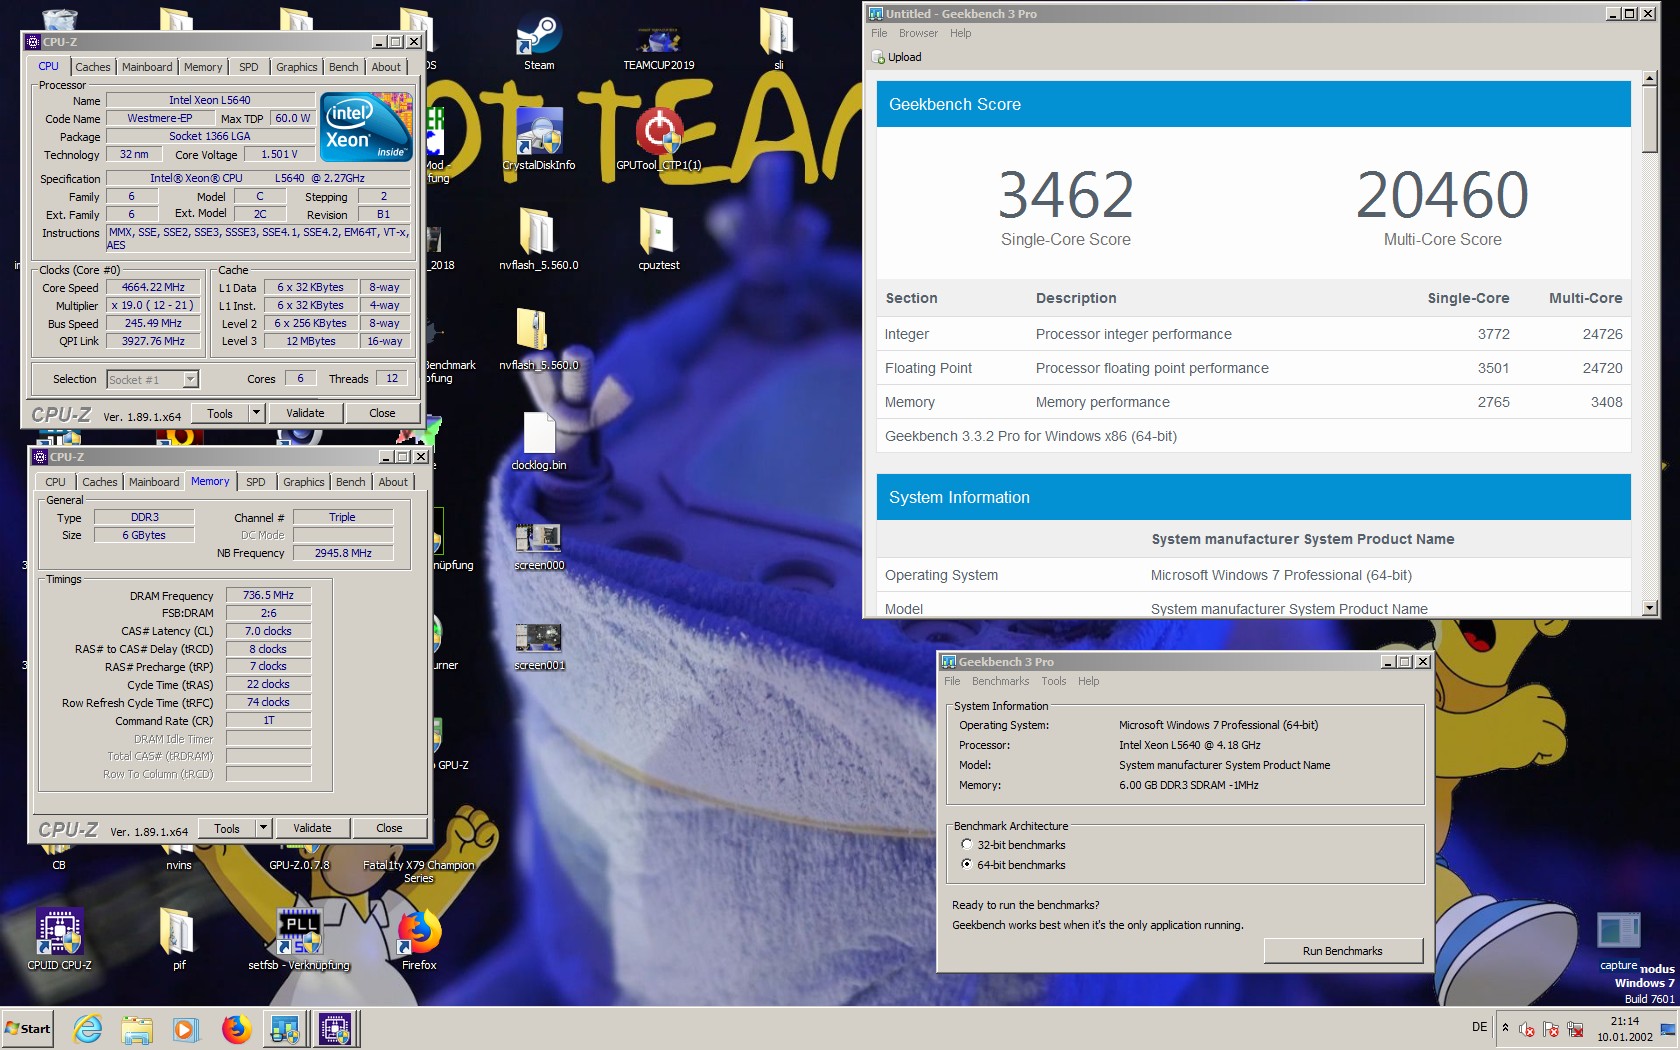This screenshot has height=1050, width=1680.
Task: Open the nvflash_5.560.0 folder icon
Action: [x=539, y=240]
